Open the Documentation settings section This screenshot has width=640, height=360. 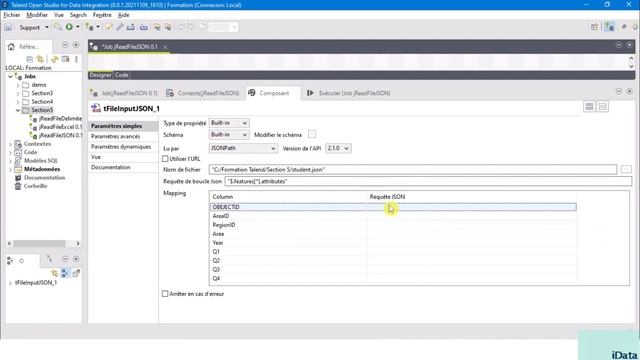click(123, 167)
